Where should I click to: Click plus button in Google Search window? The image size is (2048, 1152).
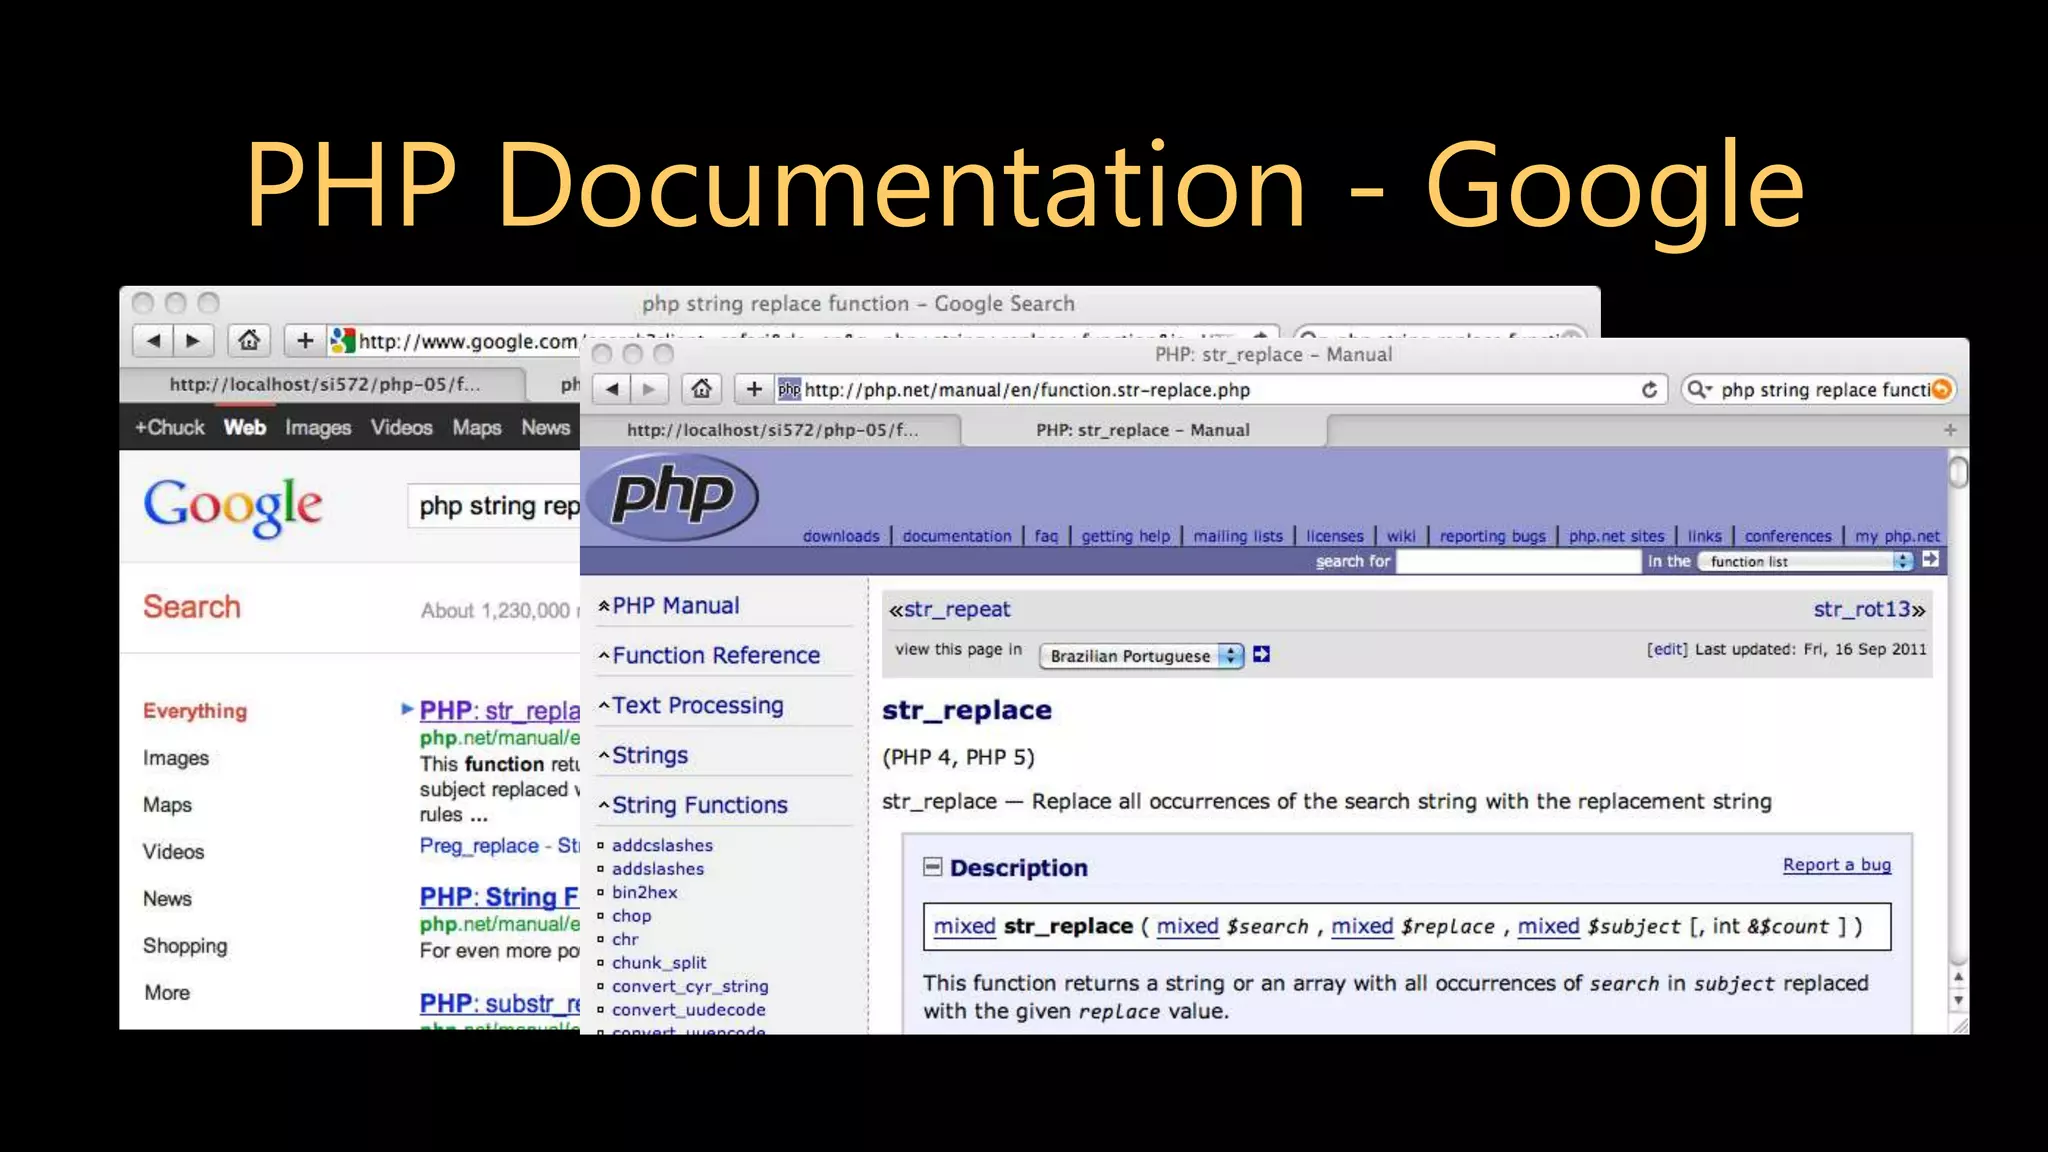point(305,341)
